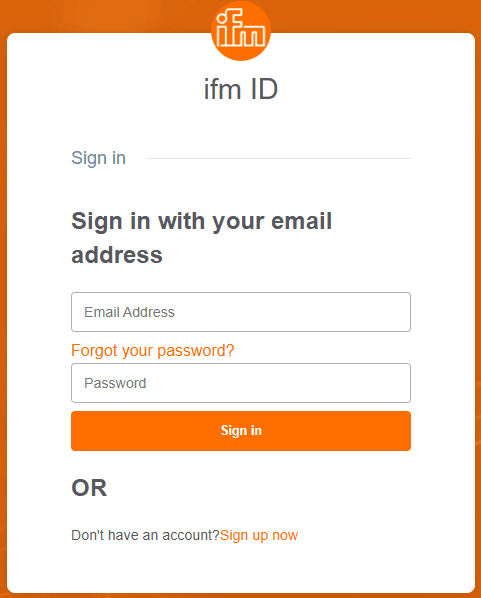481x598 pixels.
Task: Click the Email Address input field
Action: 241,312
